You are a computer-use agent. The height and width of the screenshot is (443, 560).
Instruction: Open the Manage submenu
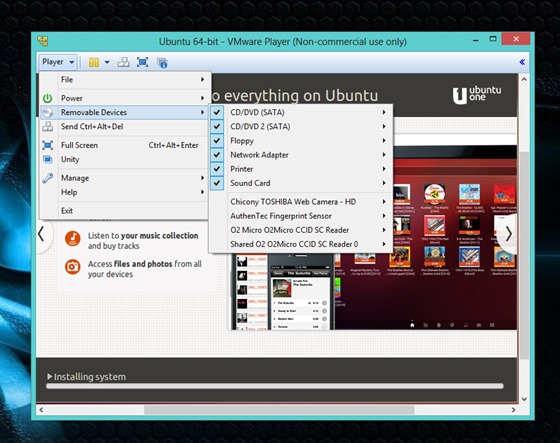click(124, 178)
